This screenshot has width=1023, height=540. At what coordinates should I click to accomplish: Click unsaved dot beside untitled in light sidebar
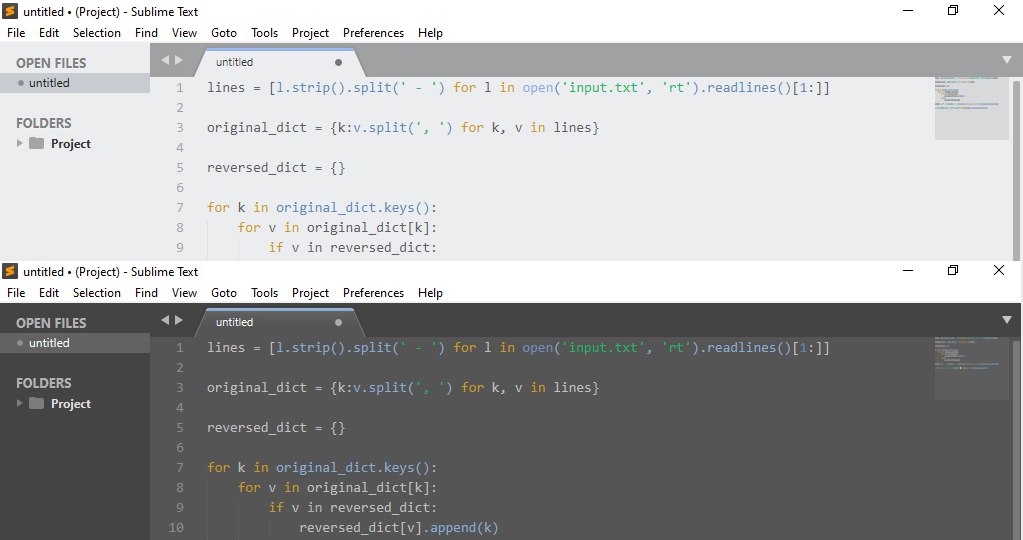(21, 83)
